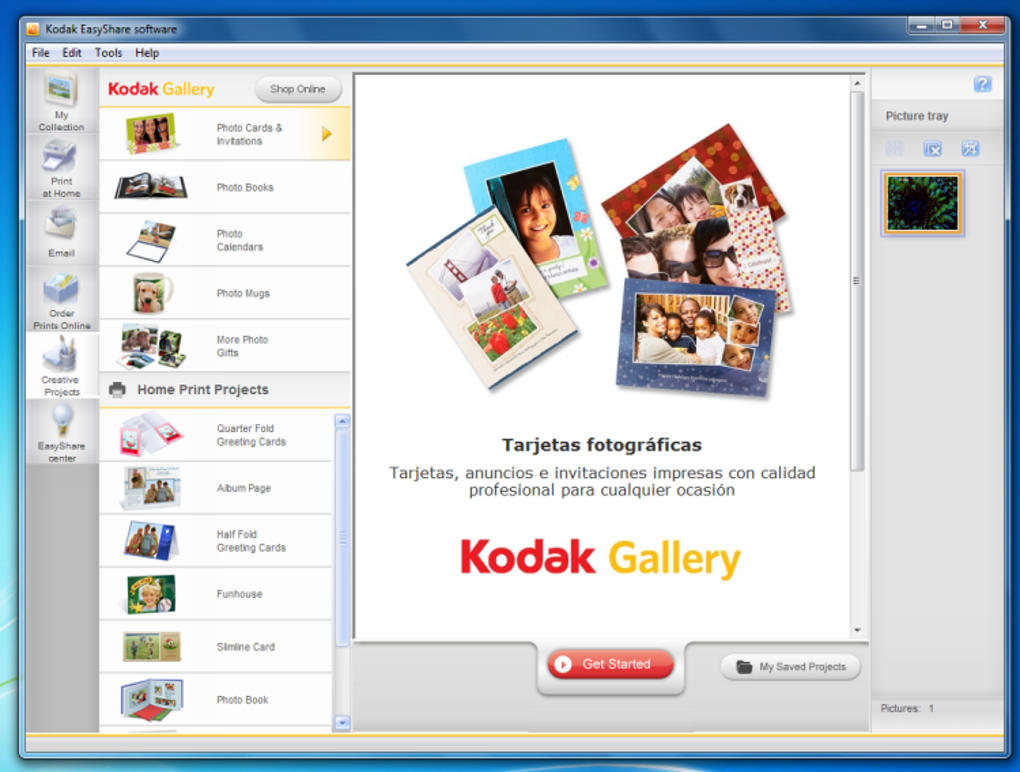This screenshot has height=772, width=1020.
Task: Open the Edit menu
Action: (x=72, y=53)
